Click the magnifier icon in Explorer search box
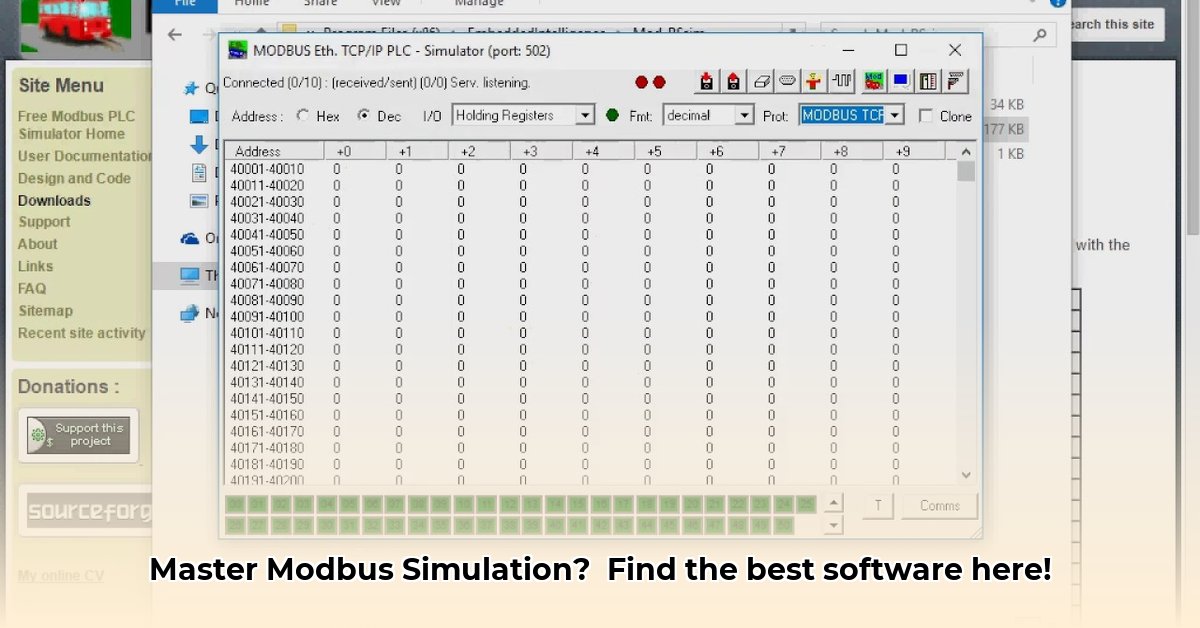Viewport: 1200px width, 628px height. [1040, 35]
